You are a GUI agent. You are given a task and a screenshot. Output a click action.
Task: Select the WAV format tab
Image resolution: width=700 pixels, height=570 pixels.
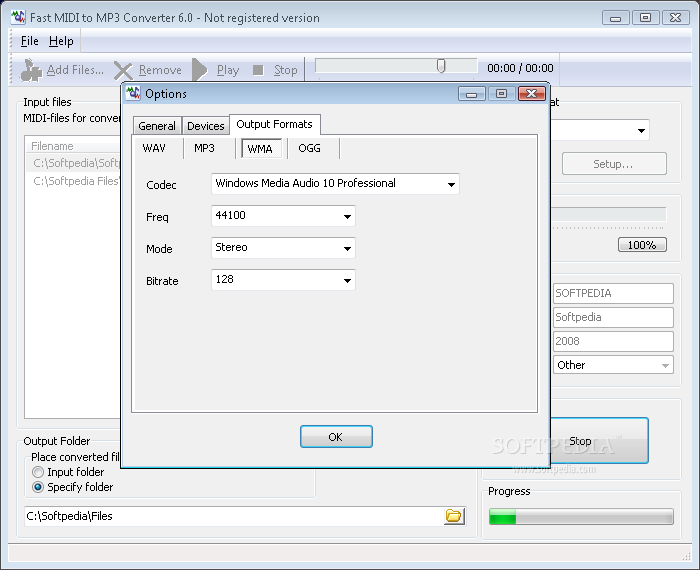(154, 148)
